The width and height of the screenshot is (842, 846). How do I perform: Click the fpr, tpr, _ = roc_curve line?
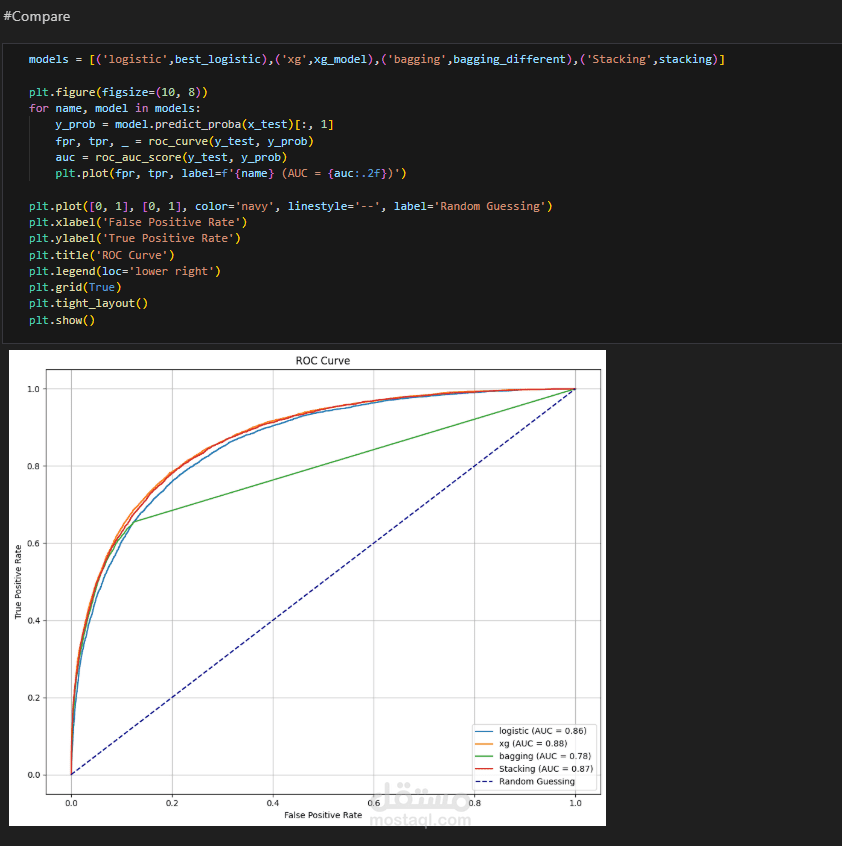click(x=184, y=141)
